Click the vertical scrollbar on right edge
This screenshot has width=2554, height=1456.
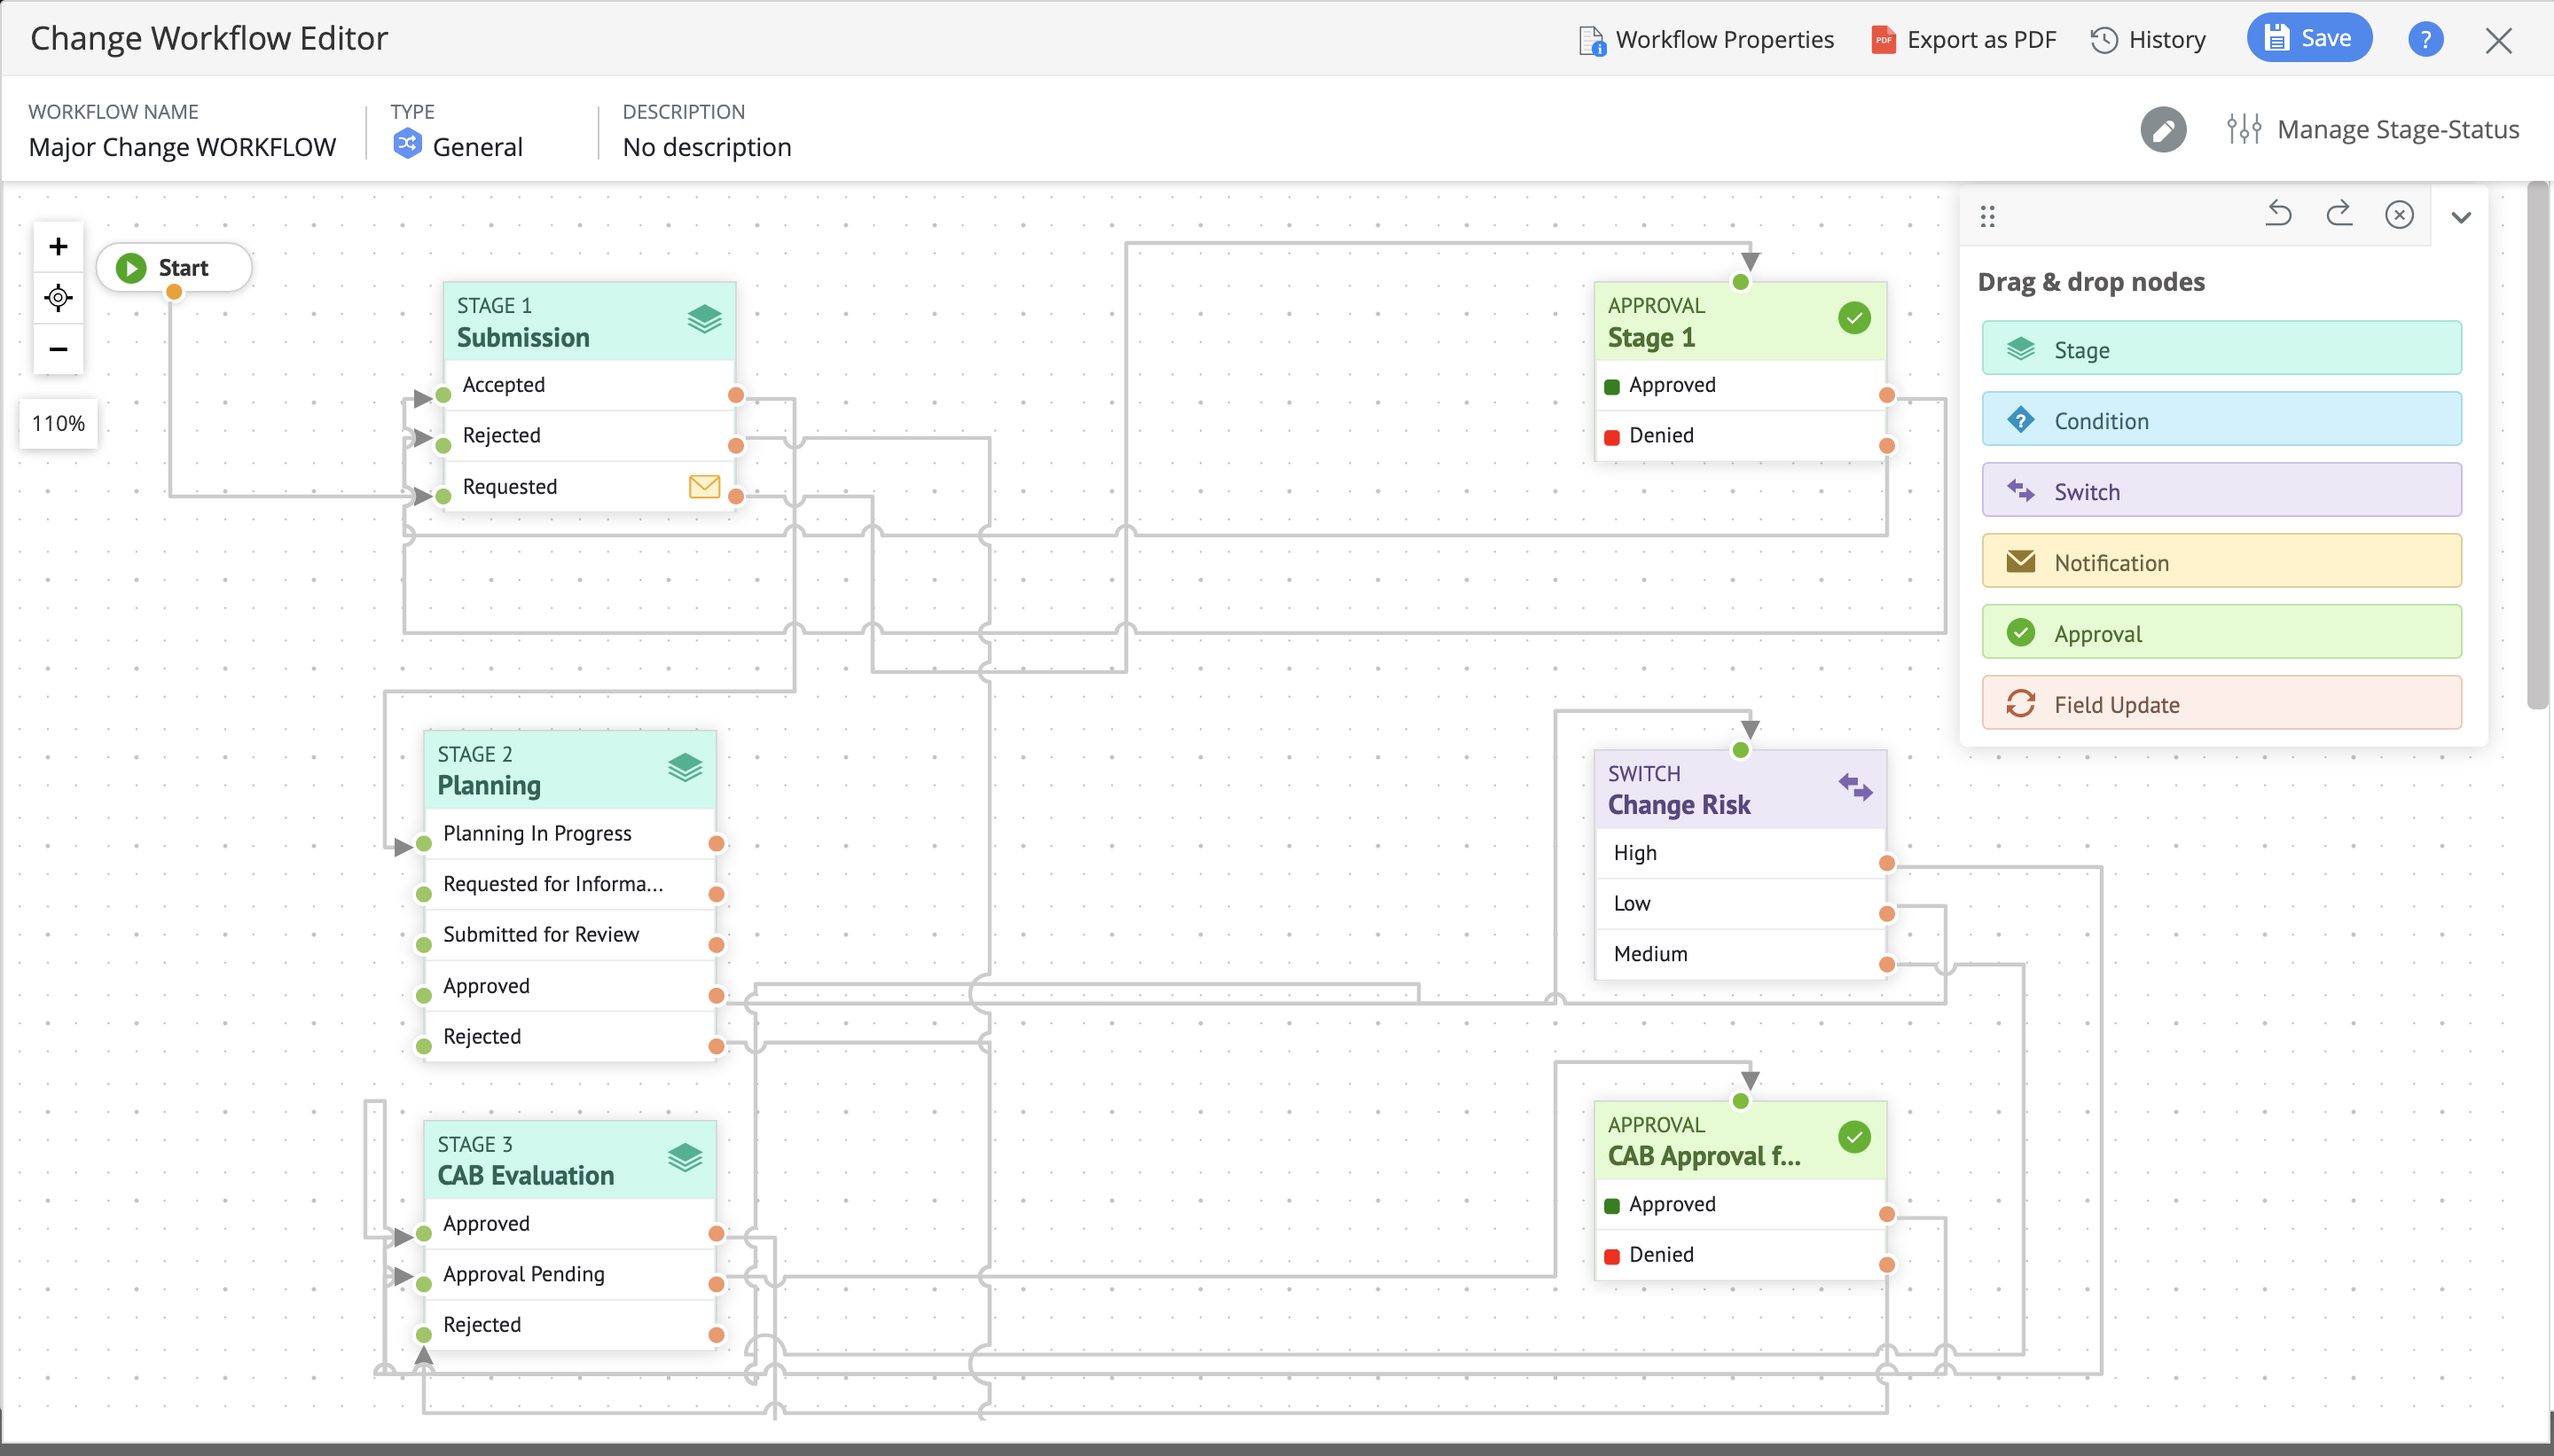(x=2537, y=445)
